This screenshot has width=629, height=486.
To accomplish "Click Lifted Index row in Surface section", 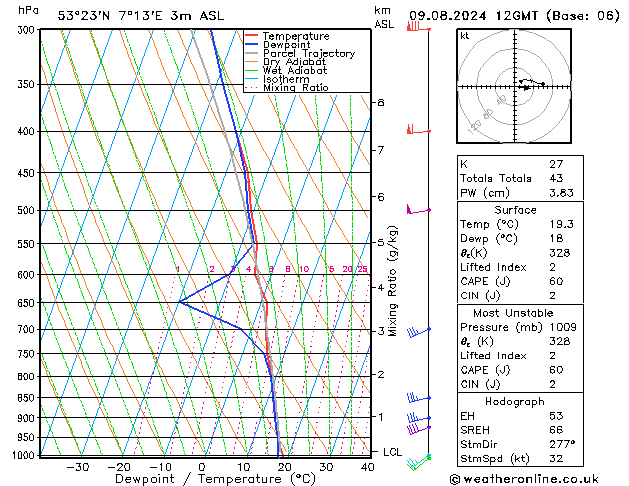I will click(x=520, y=267).
